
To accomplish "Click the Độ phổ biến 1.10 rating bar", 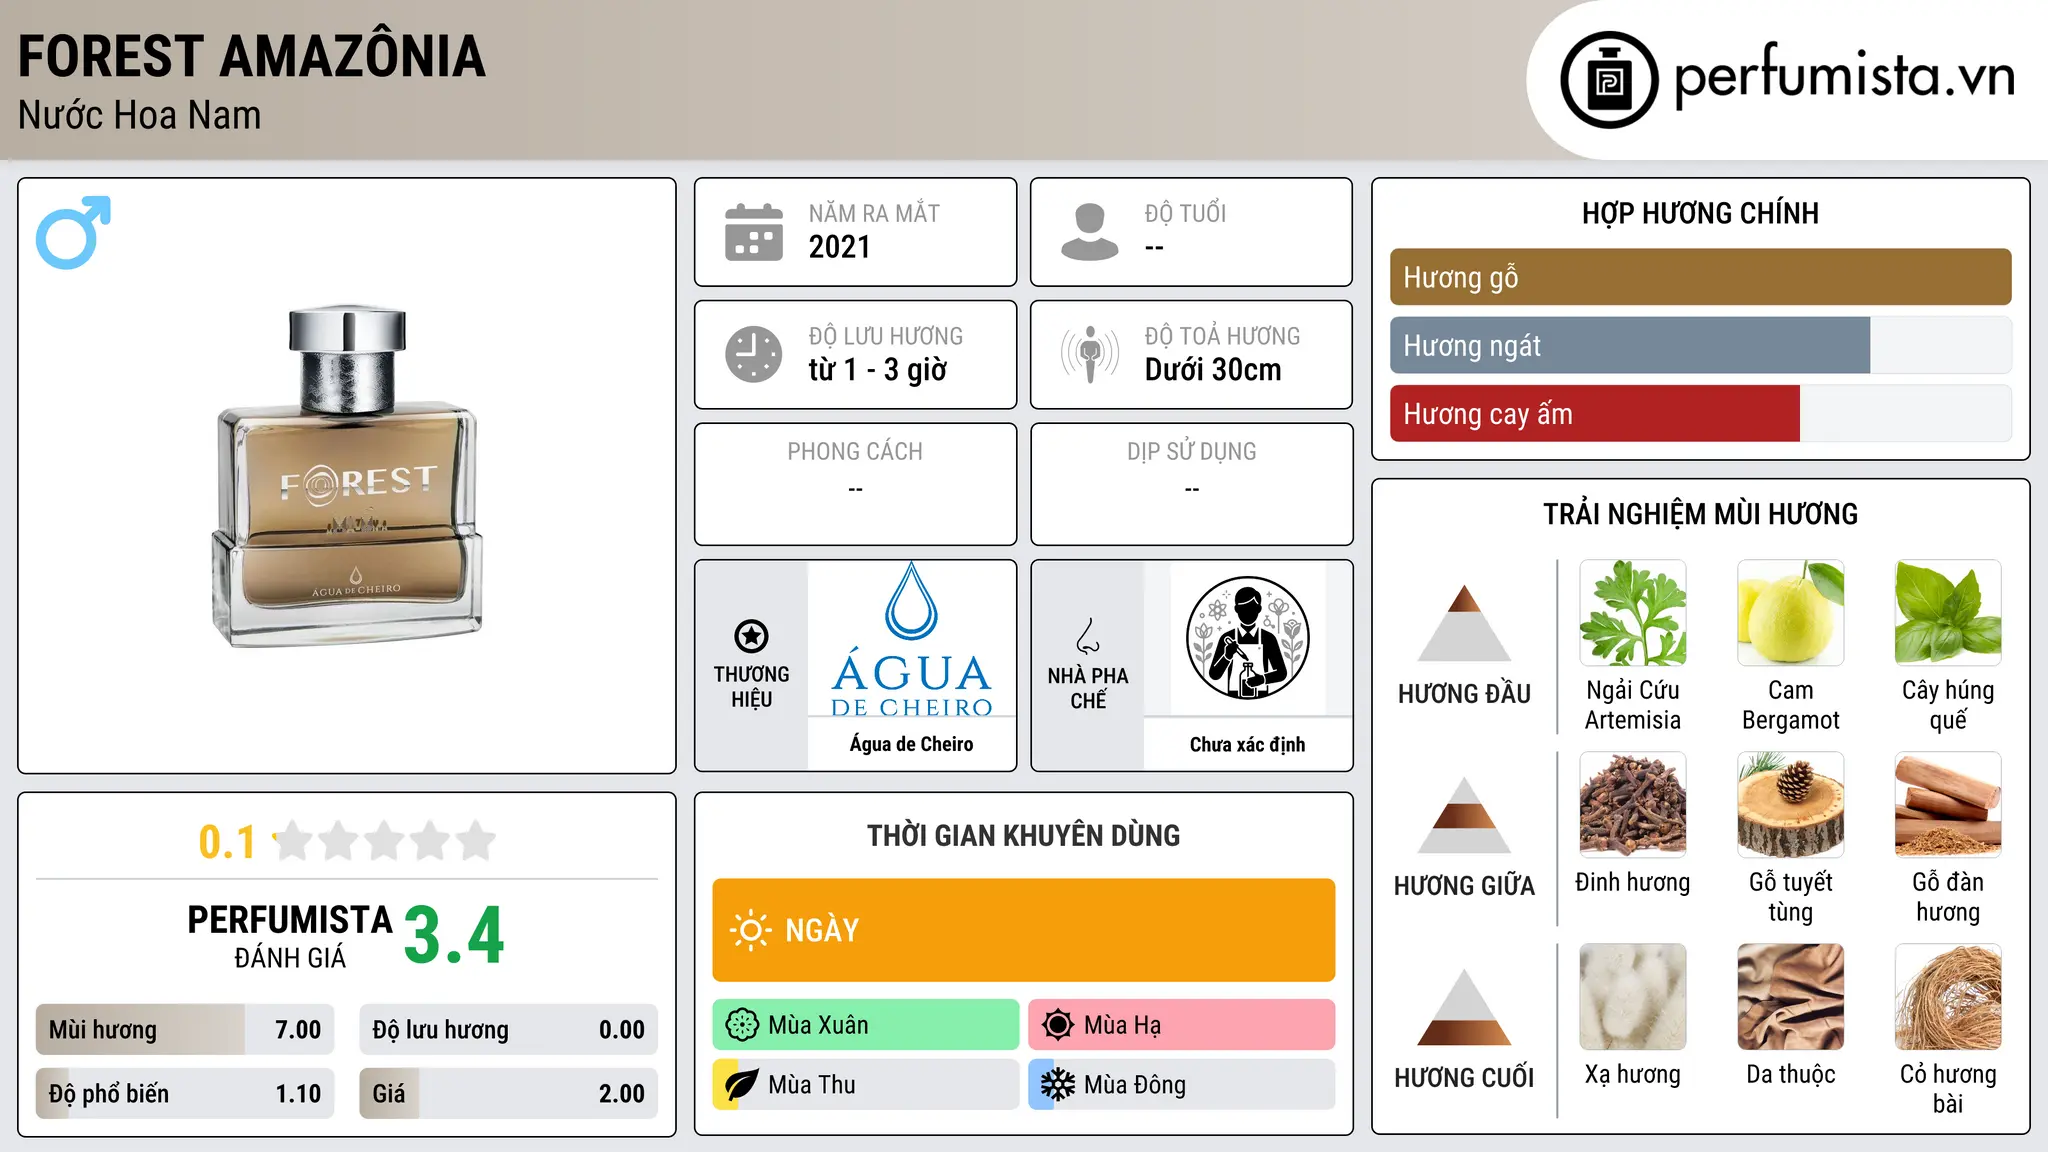I will point(185,1093).
